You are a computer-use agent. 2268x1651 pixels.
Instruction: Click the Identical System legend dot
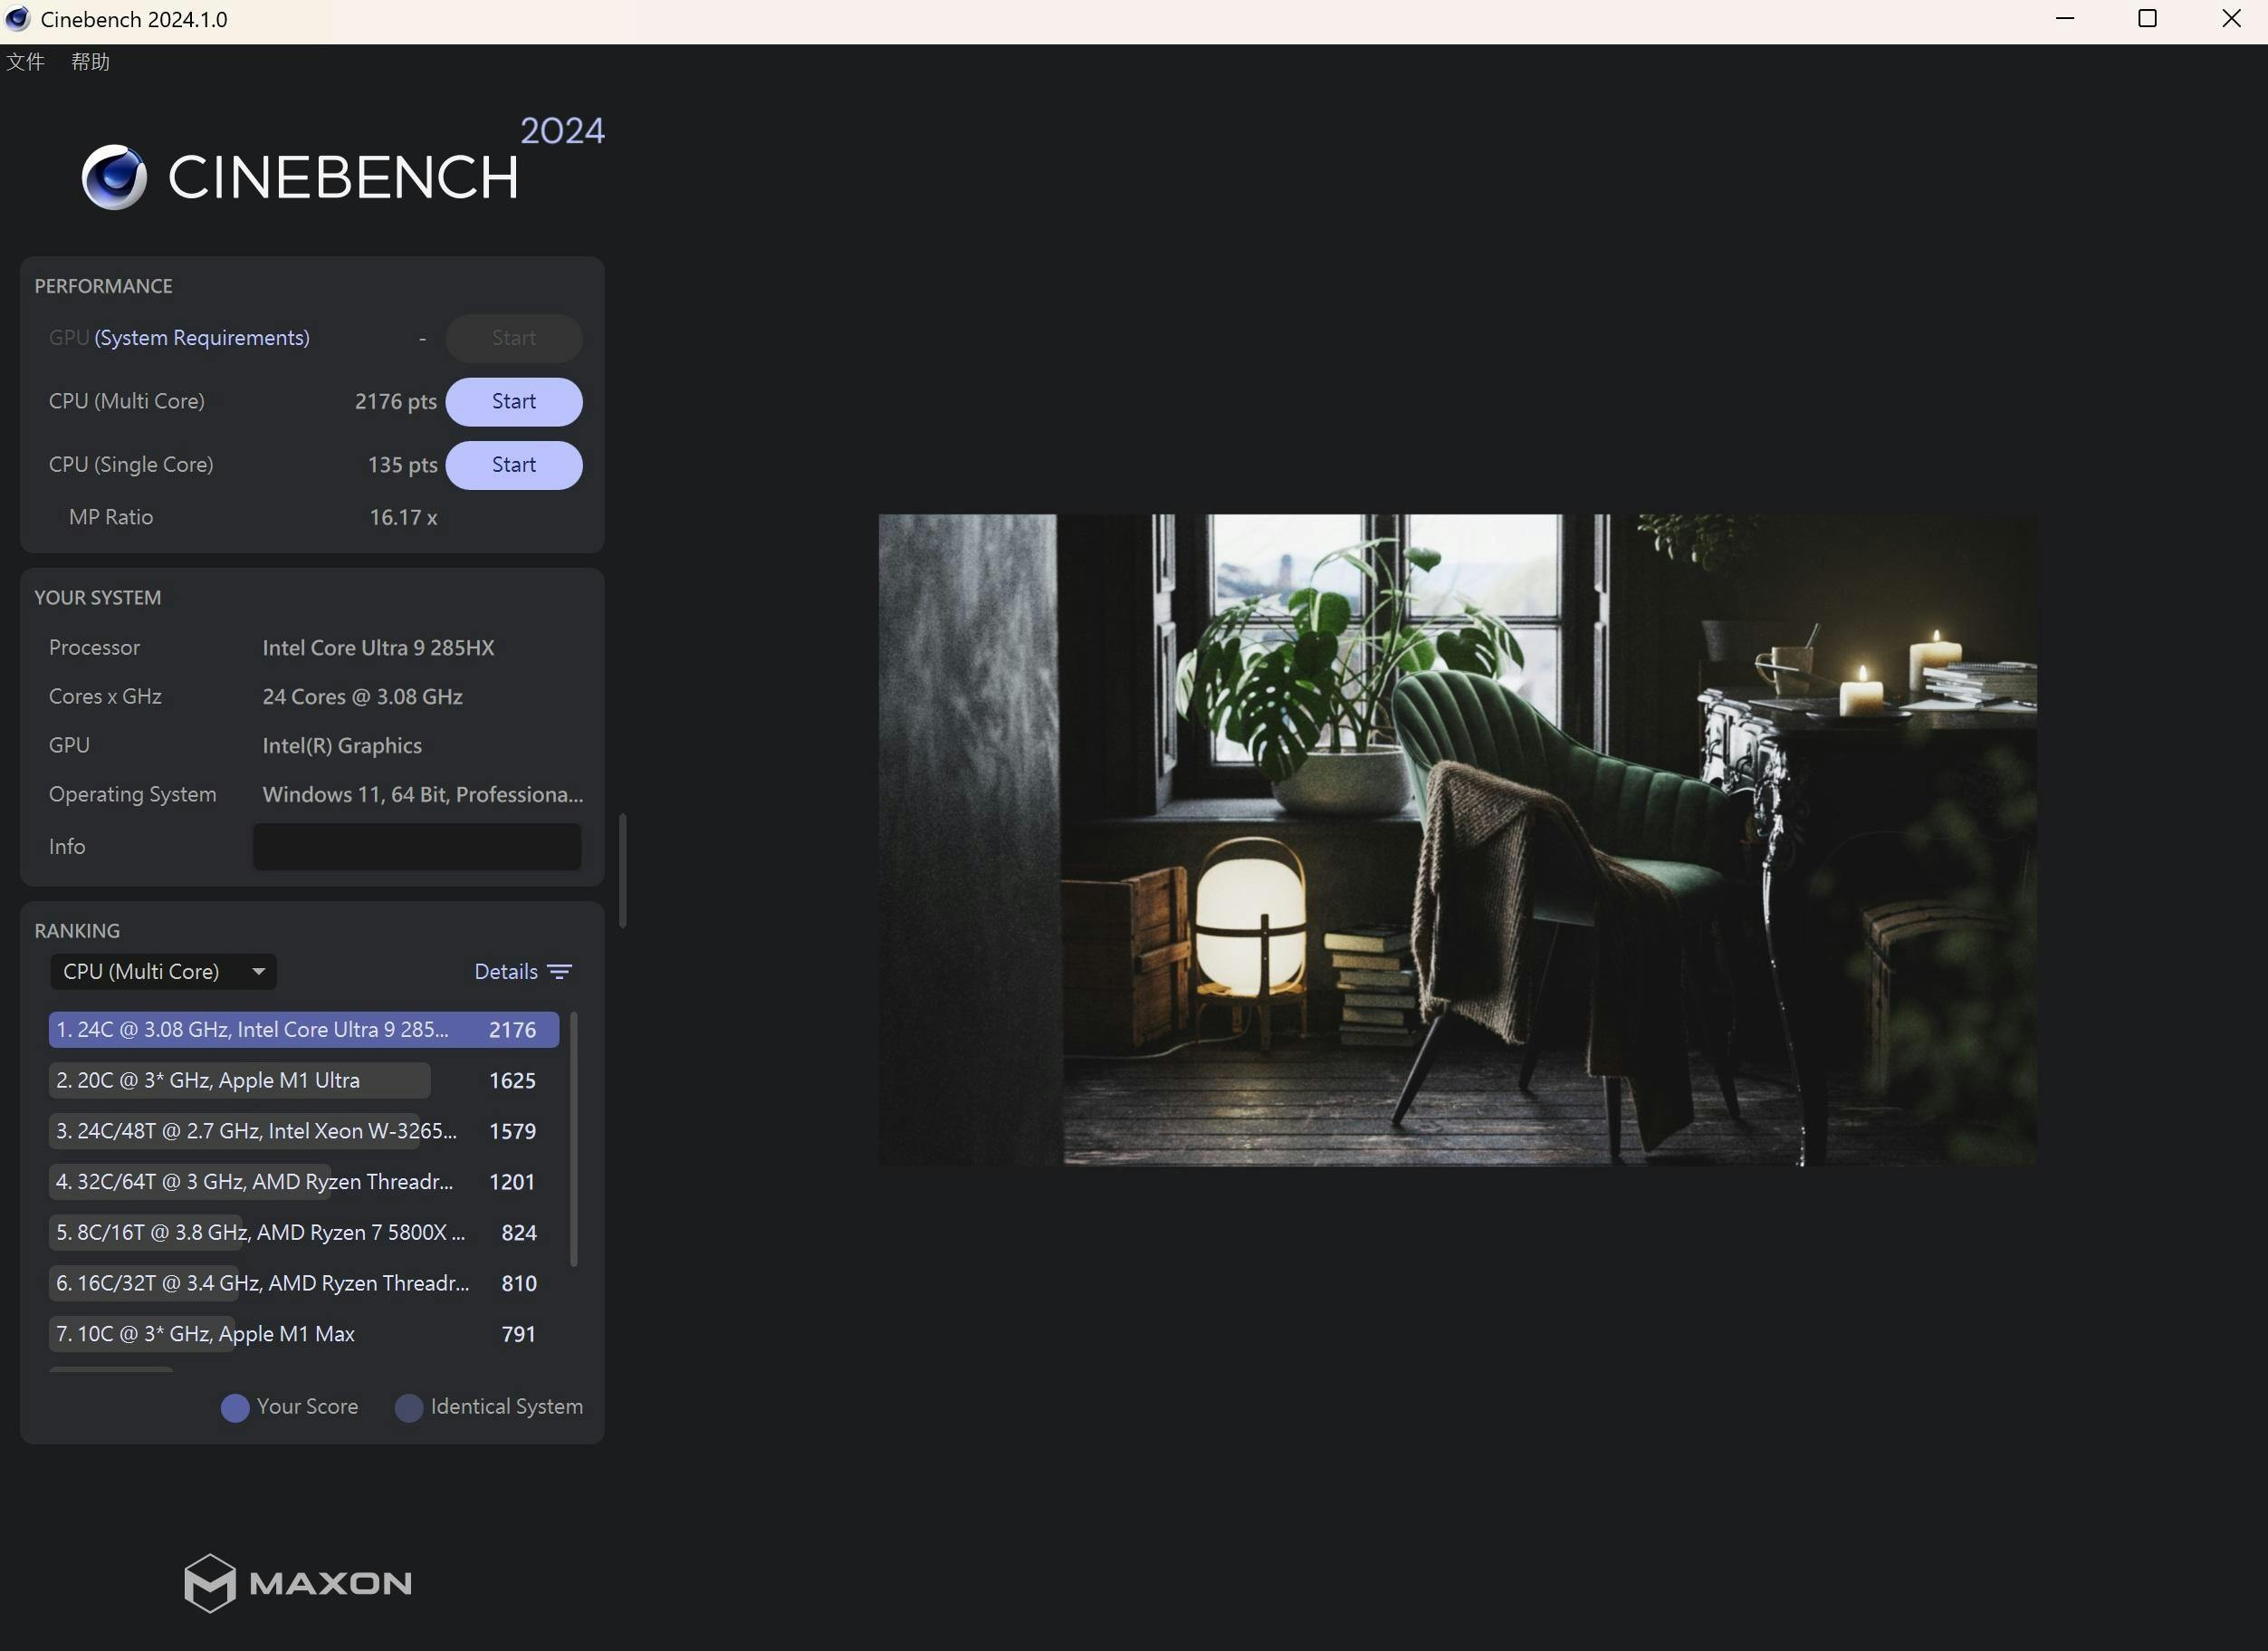409,1408
